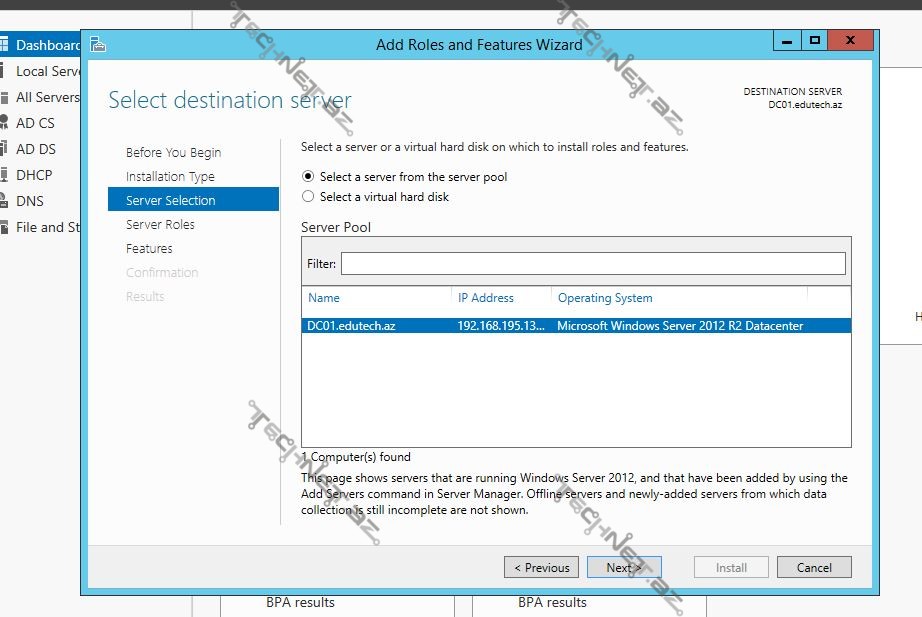Click the Previous button

pos(541,568)
